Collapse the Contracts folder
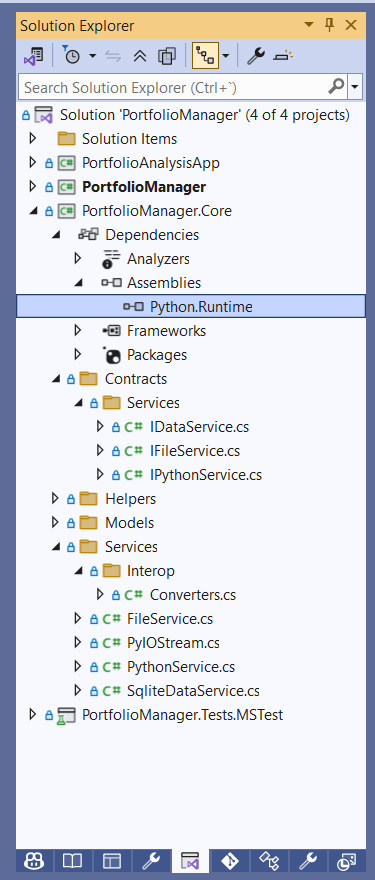The height and width of the screenshot is (880, 375). [x=55, y=379]
